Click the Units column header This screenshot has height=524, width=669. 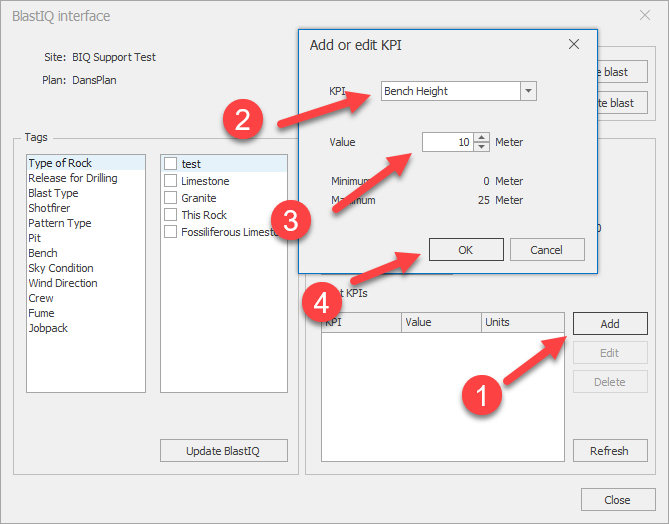point(523,322)
